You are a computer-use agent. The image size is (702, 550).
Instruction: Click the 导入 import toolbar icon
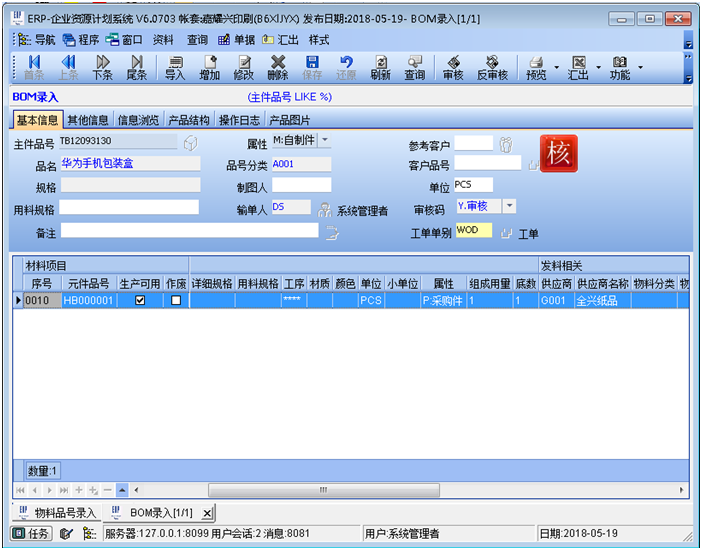pyautogui.click(x=175, y=67)
